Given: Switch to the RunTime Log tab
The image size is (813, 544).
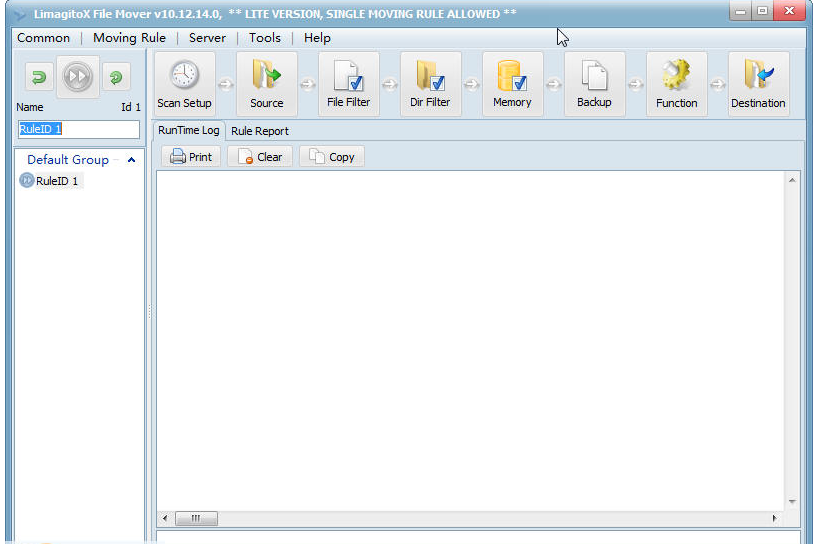Looking at the screenshot, I should (x=189, y=130).
